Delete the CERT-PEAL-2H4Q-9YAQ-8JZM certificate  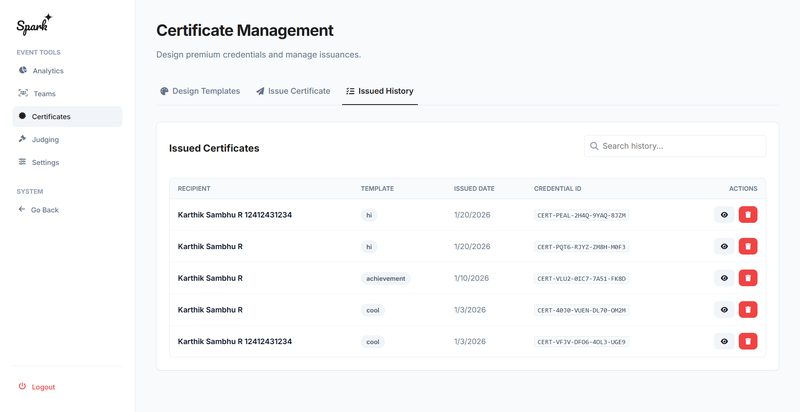click(748, 214)
